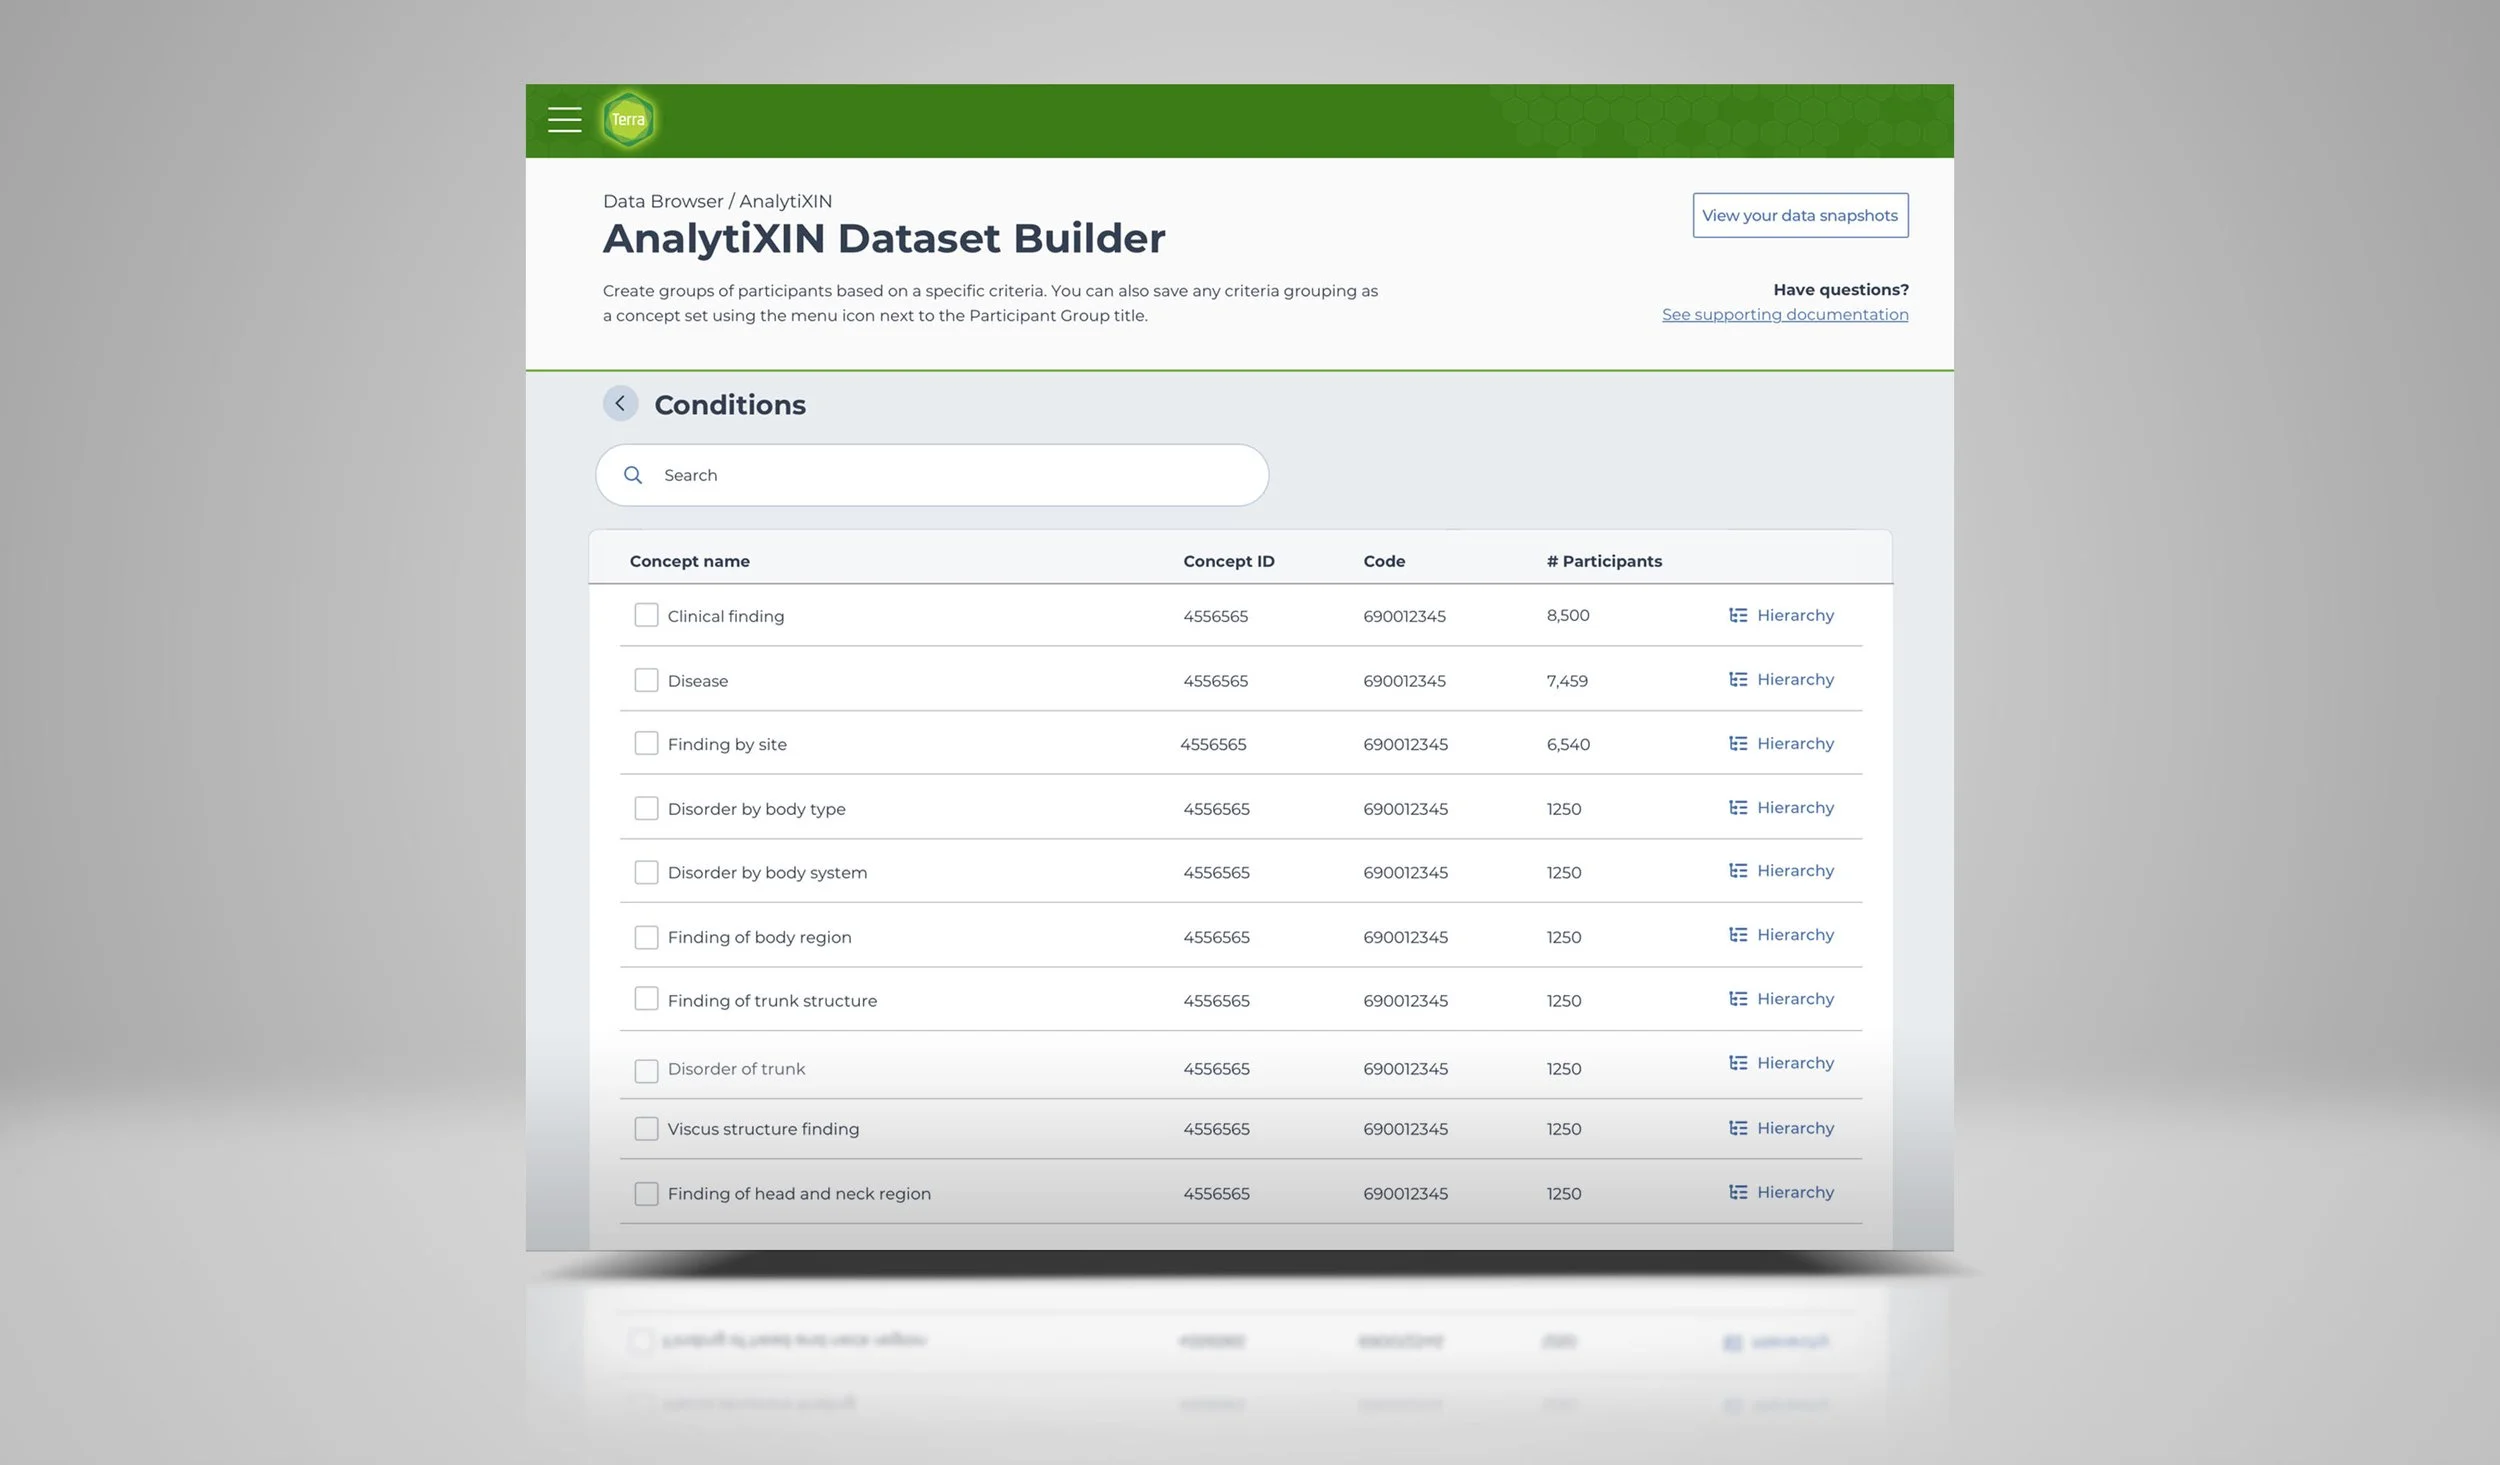Click the Conditions section heading

coord(730,405)
